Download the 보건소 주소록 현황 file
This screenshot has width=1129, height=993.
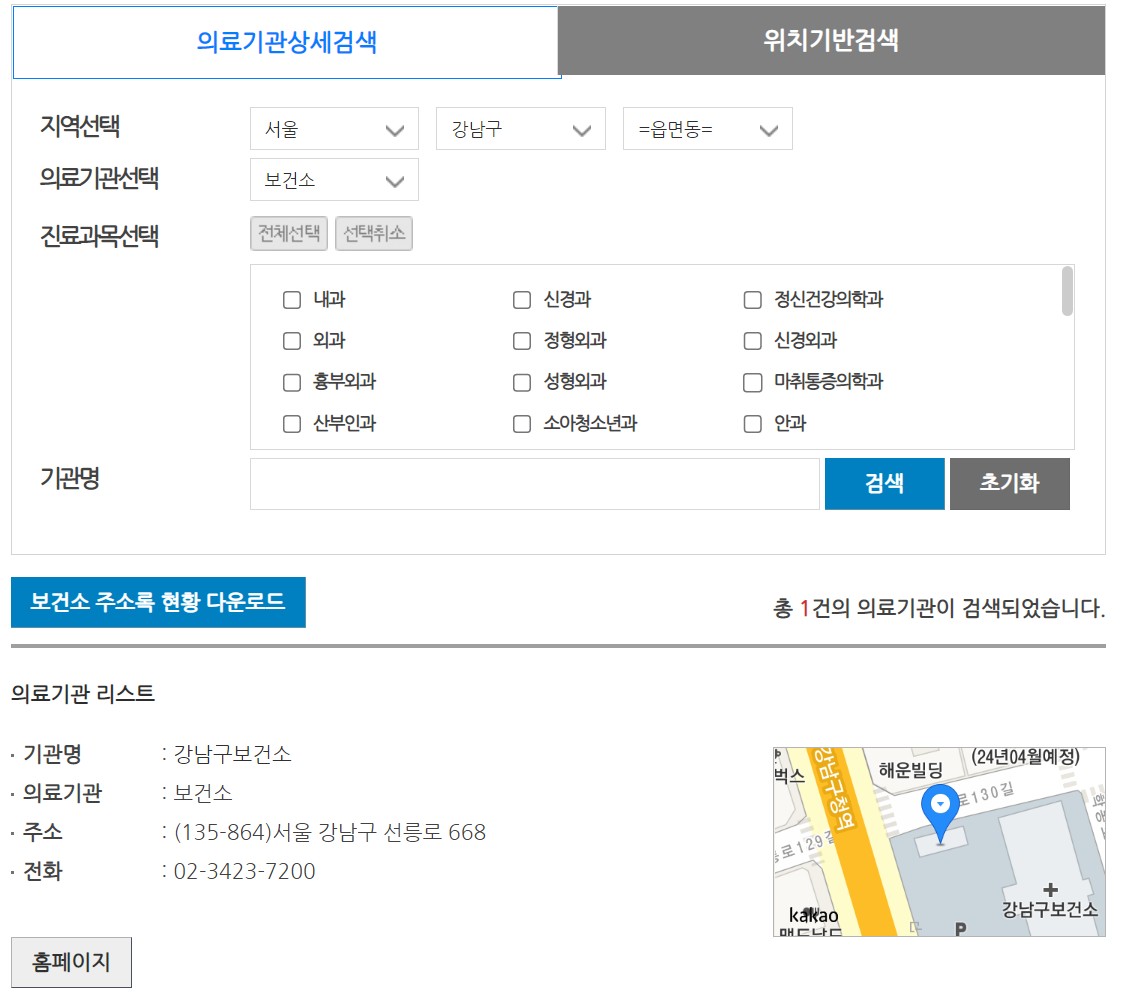click(157, 602)
